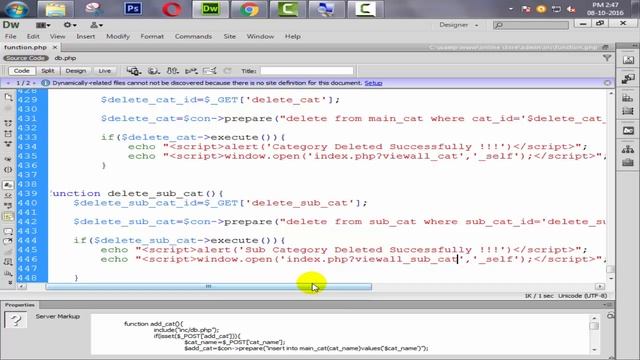
Task: Dismiss the info bar with its close icon
Action: coord(607,83)
